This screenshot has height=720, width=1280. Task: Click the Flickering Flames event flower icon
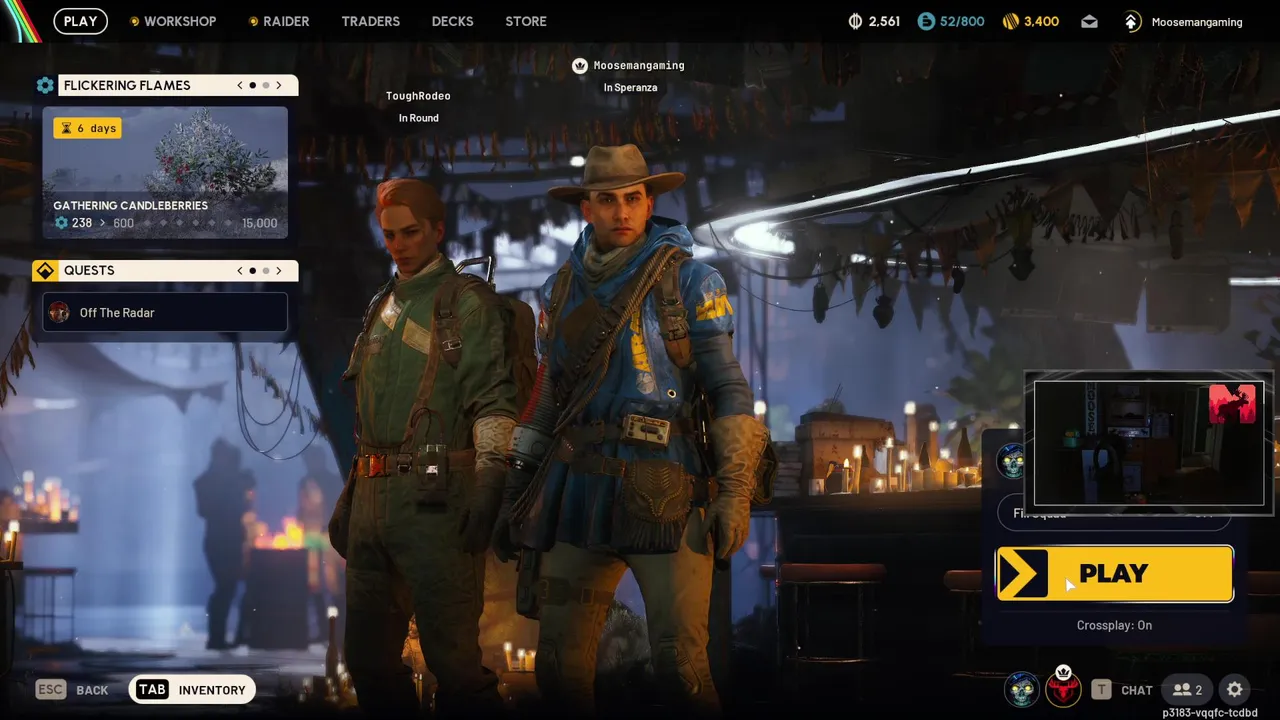[x=45, y=86]
